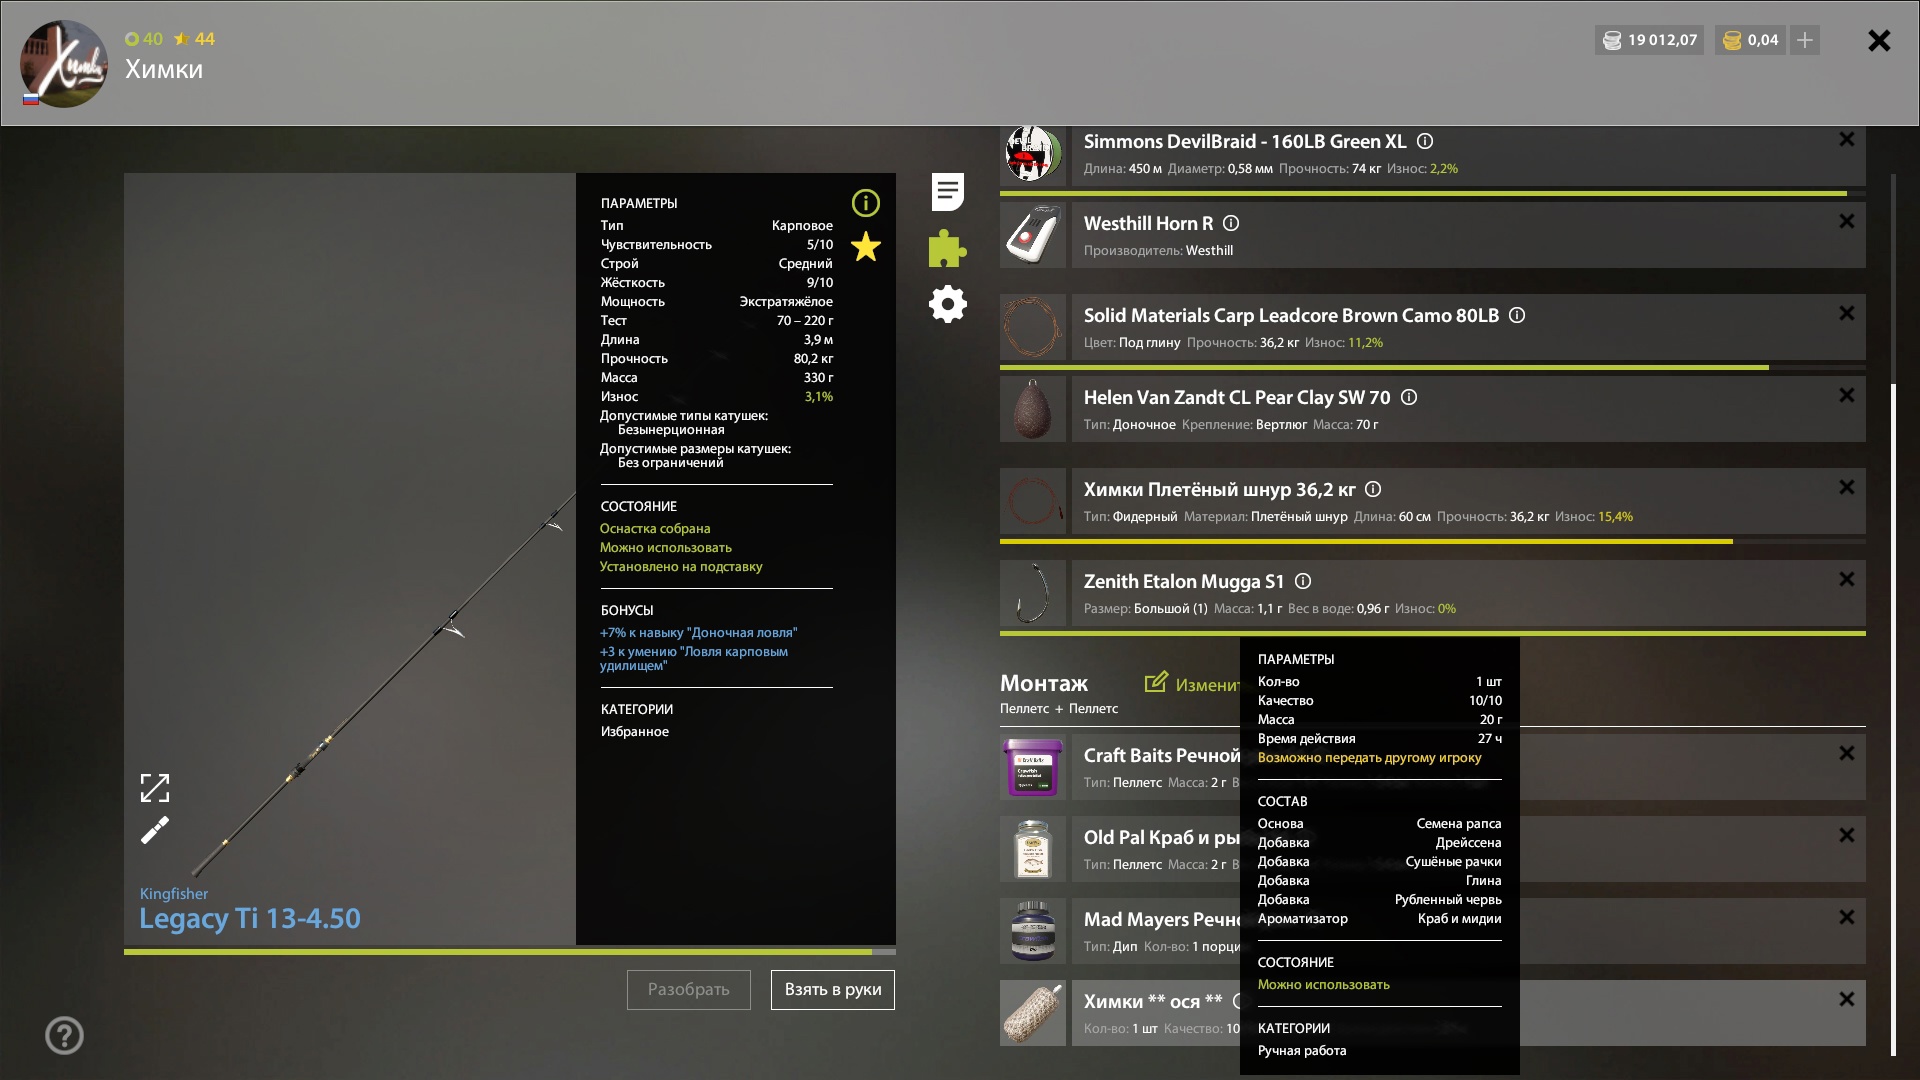Show info for Simmons DevilBraid line
The width and height of the screenshot is (1920, 1080).
click(1425, 142)
